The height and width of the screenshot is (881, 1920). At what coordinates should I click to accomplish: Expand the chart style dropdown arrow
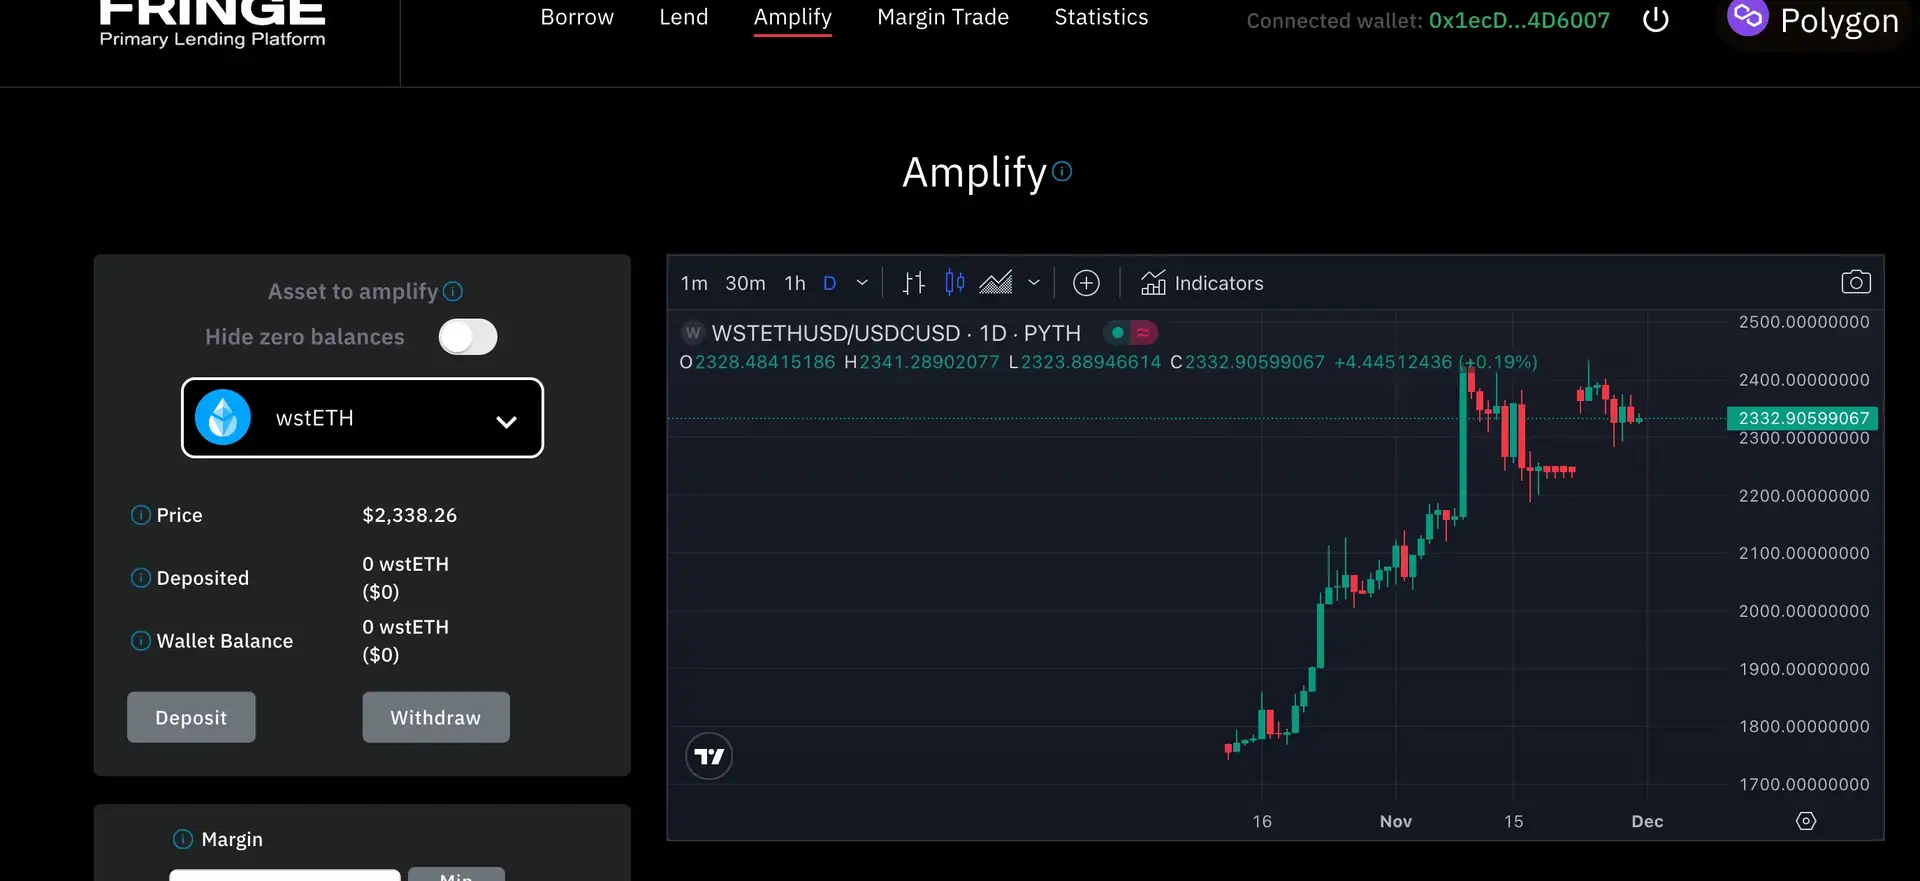1034,283
